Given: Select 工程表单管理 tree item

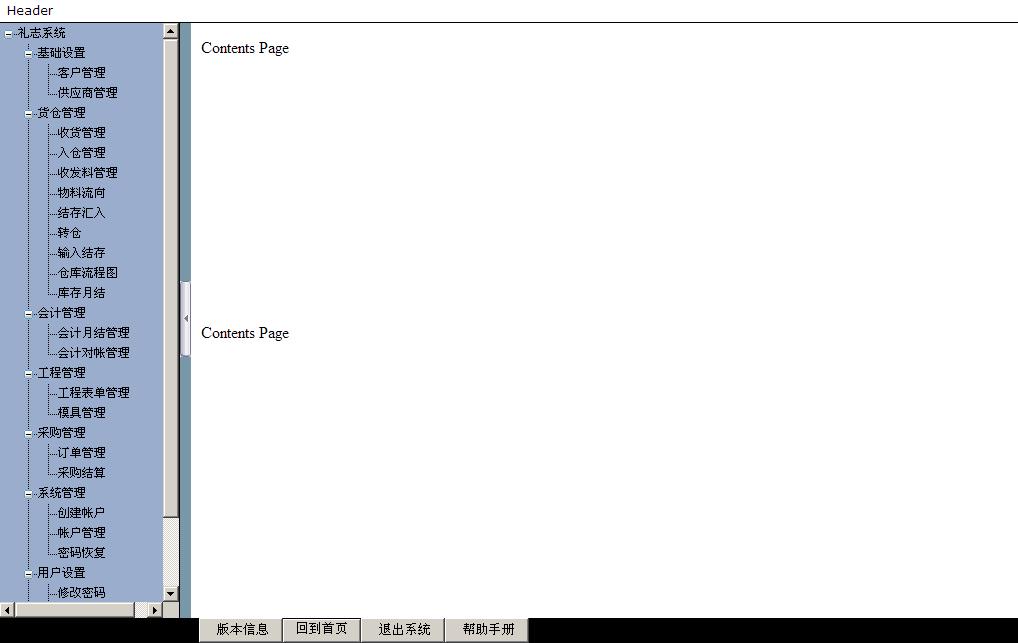Looking at the screenshot, I should point(93,393).
